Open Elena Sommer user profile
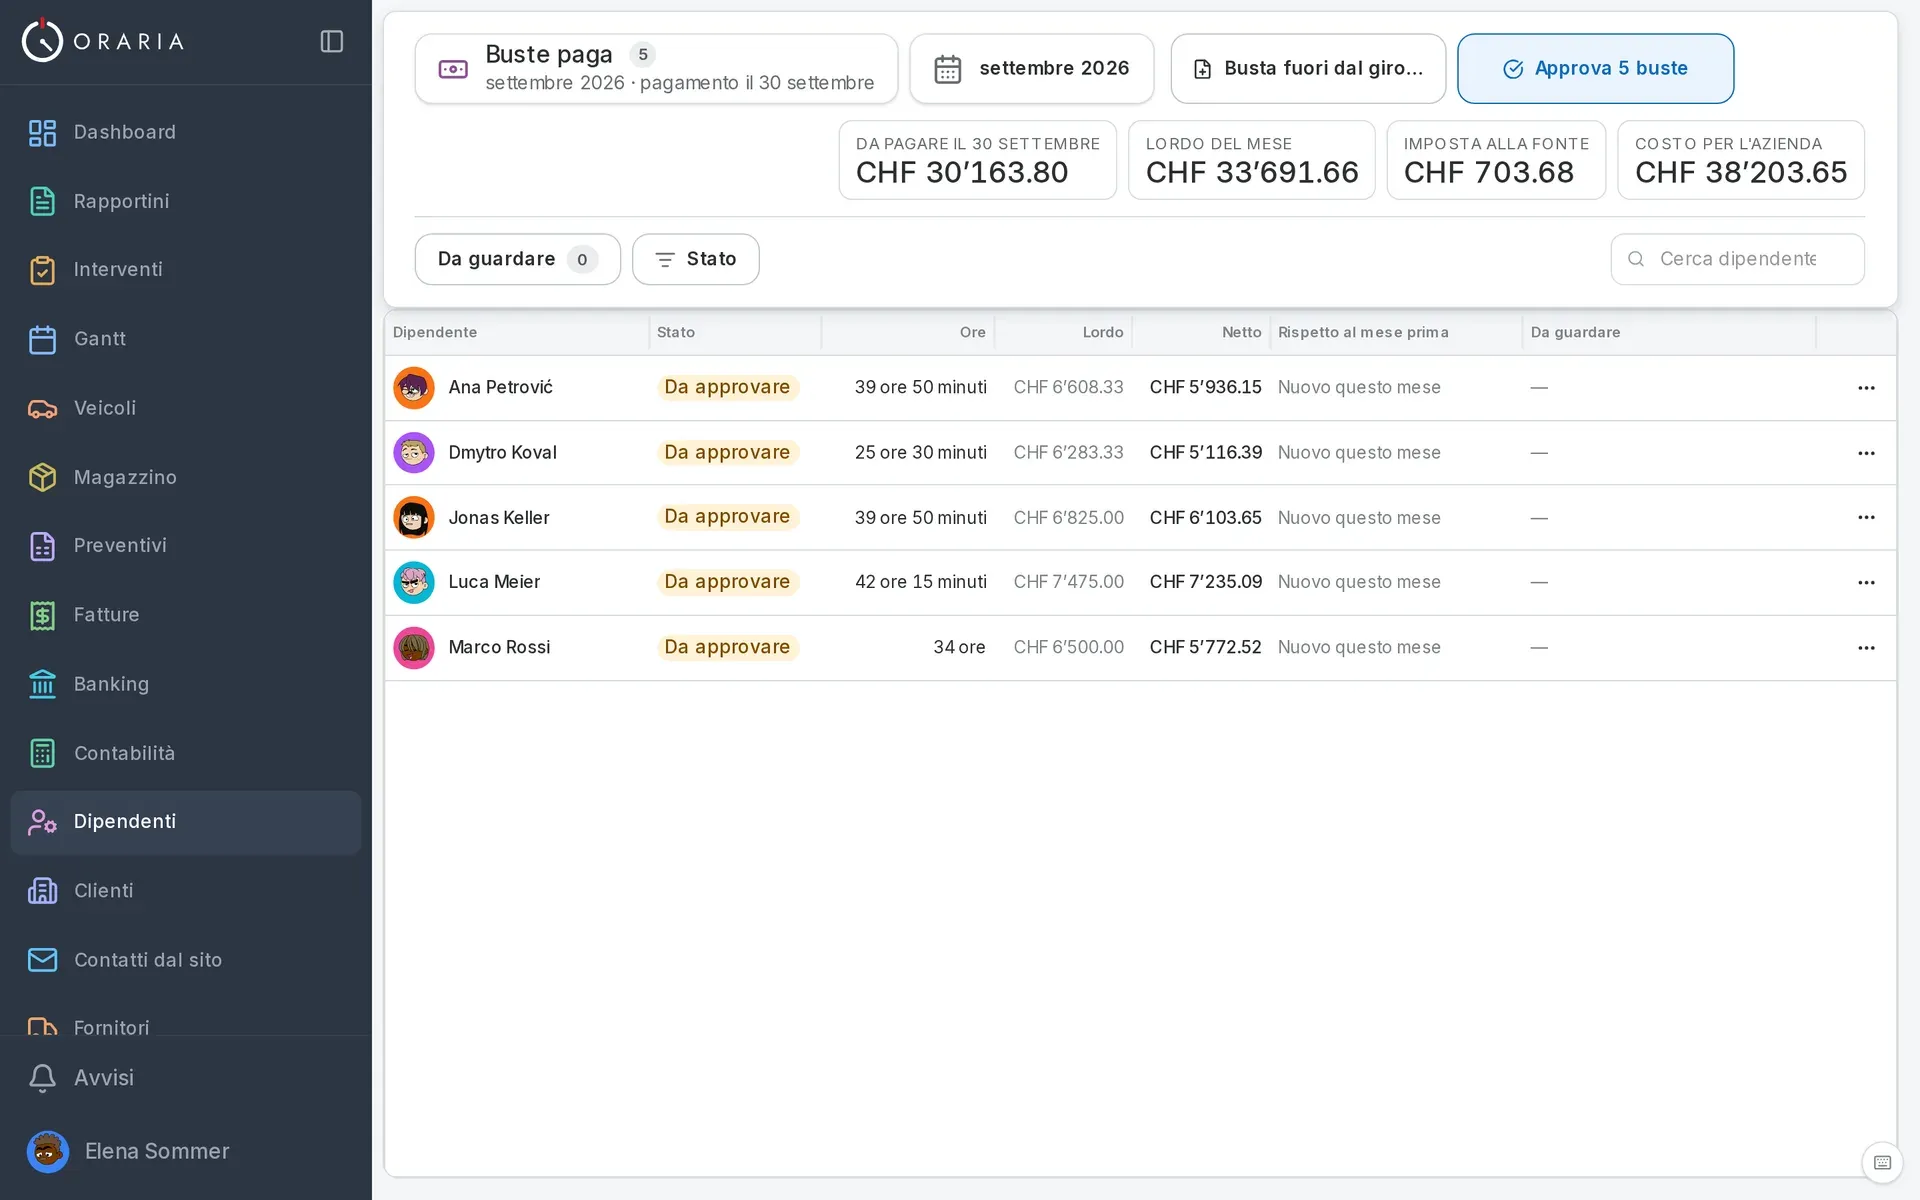This screenshot has width=1920, height=1200. [x=186, y=1151]
